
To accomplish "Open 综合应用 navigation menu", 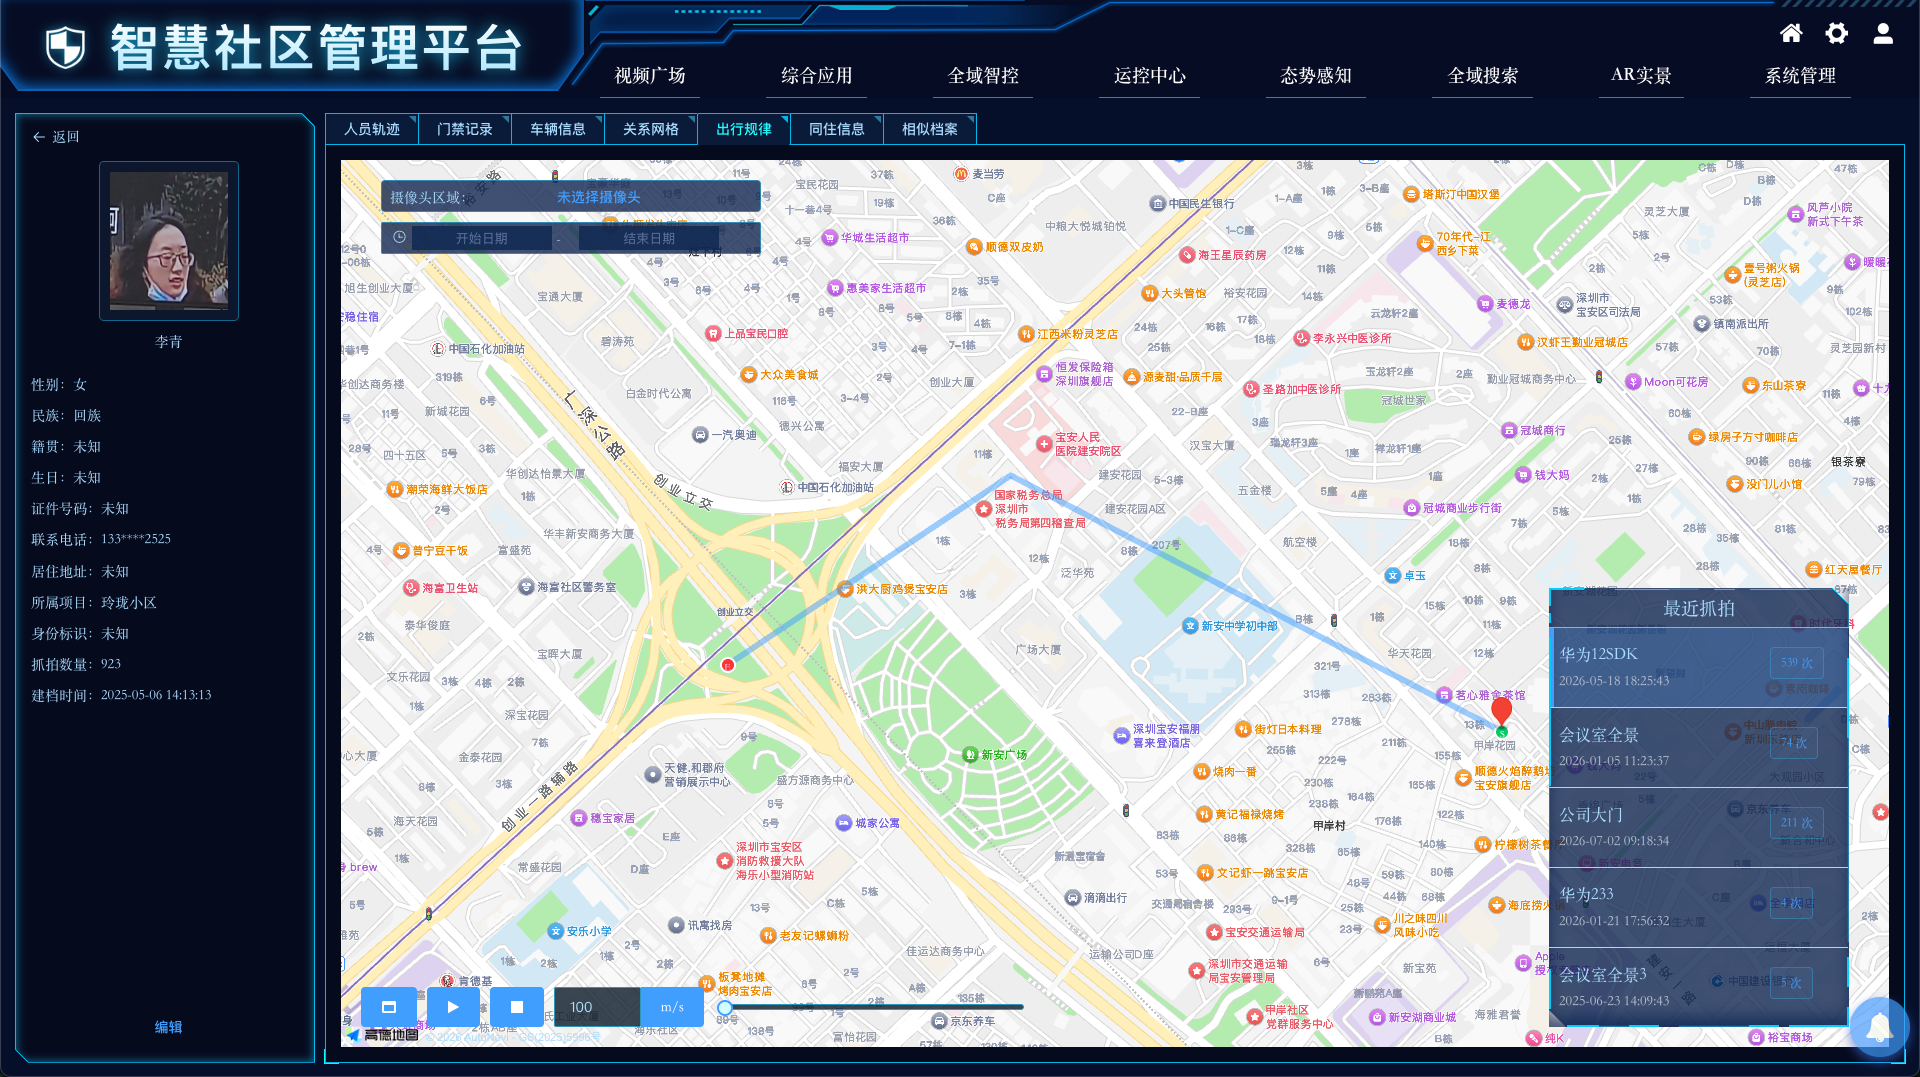I will [x=817, y=76].
